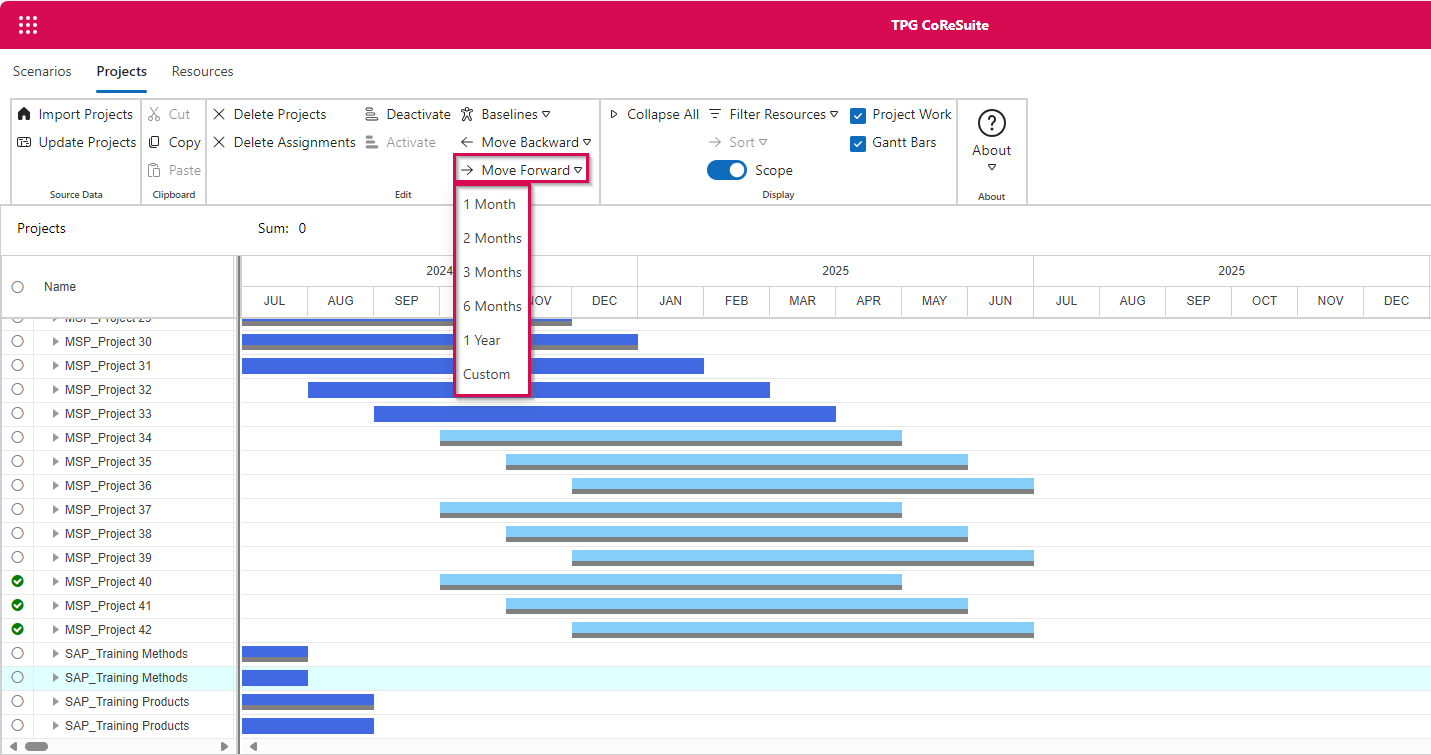Image resolution: width=1431 pixels, height=755 pixels.
Task: Turn off the Scope toggle switch
Action: click(727, 170)
